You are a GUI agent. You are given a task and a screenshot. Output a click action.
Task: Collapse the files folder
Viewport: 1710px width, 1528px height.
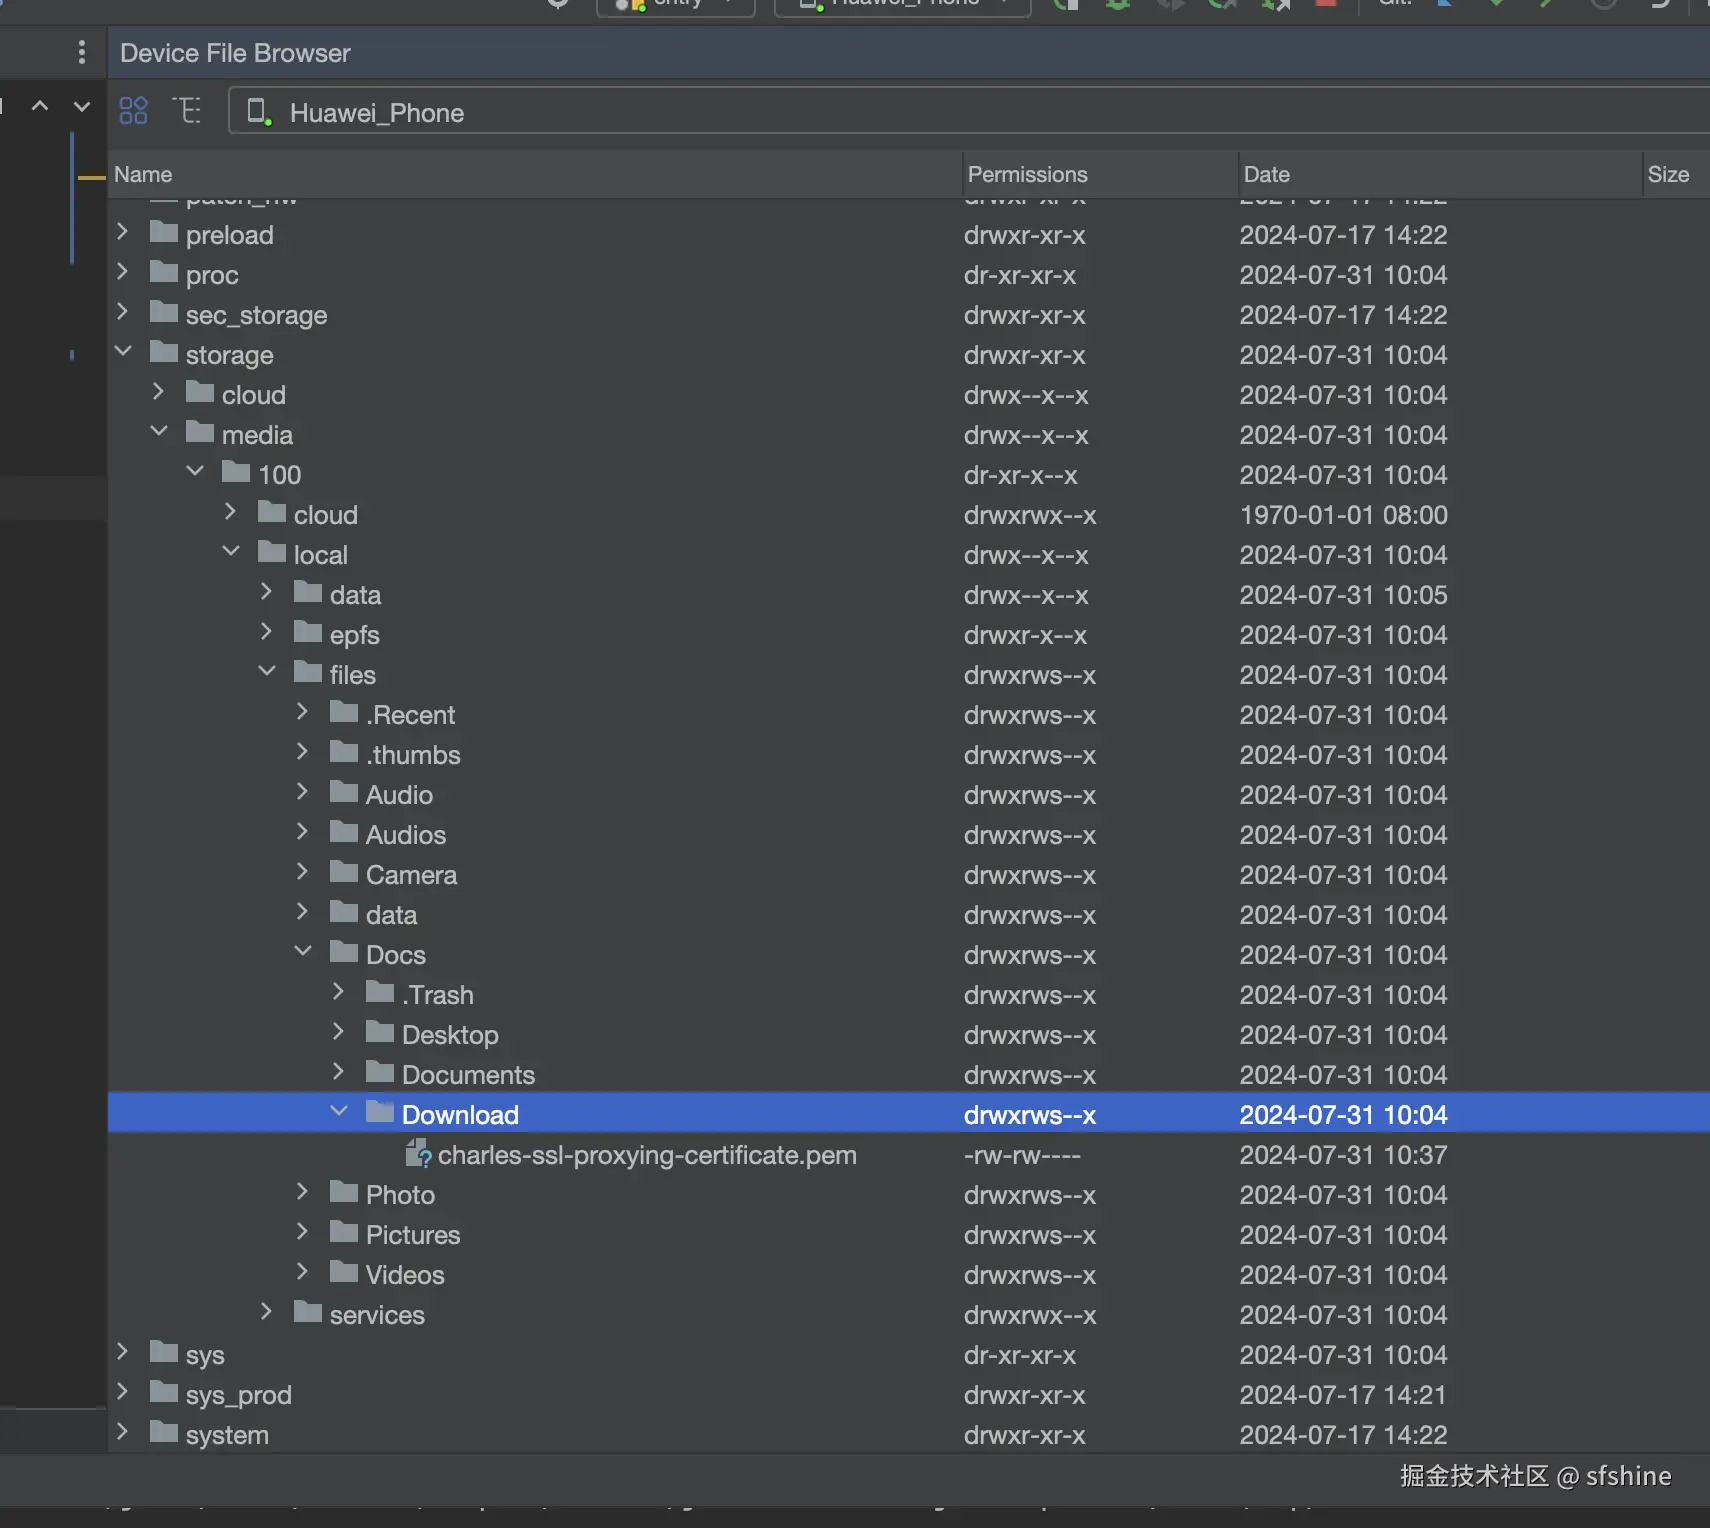[x=267, y=672]
